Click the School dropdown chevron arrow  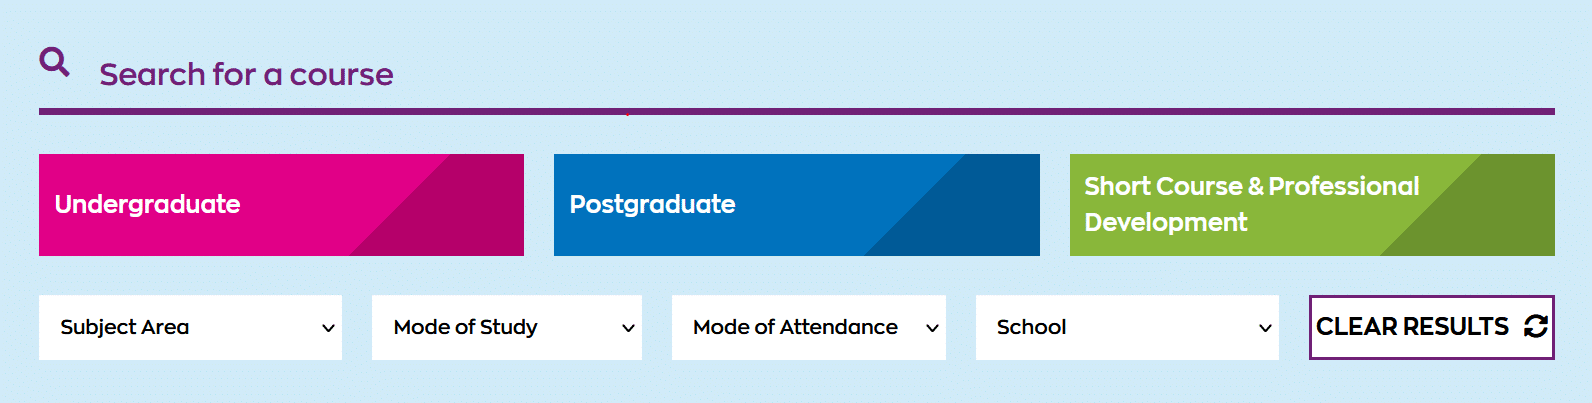click(x=1265, y=328)
